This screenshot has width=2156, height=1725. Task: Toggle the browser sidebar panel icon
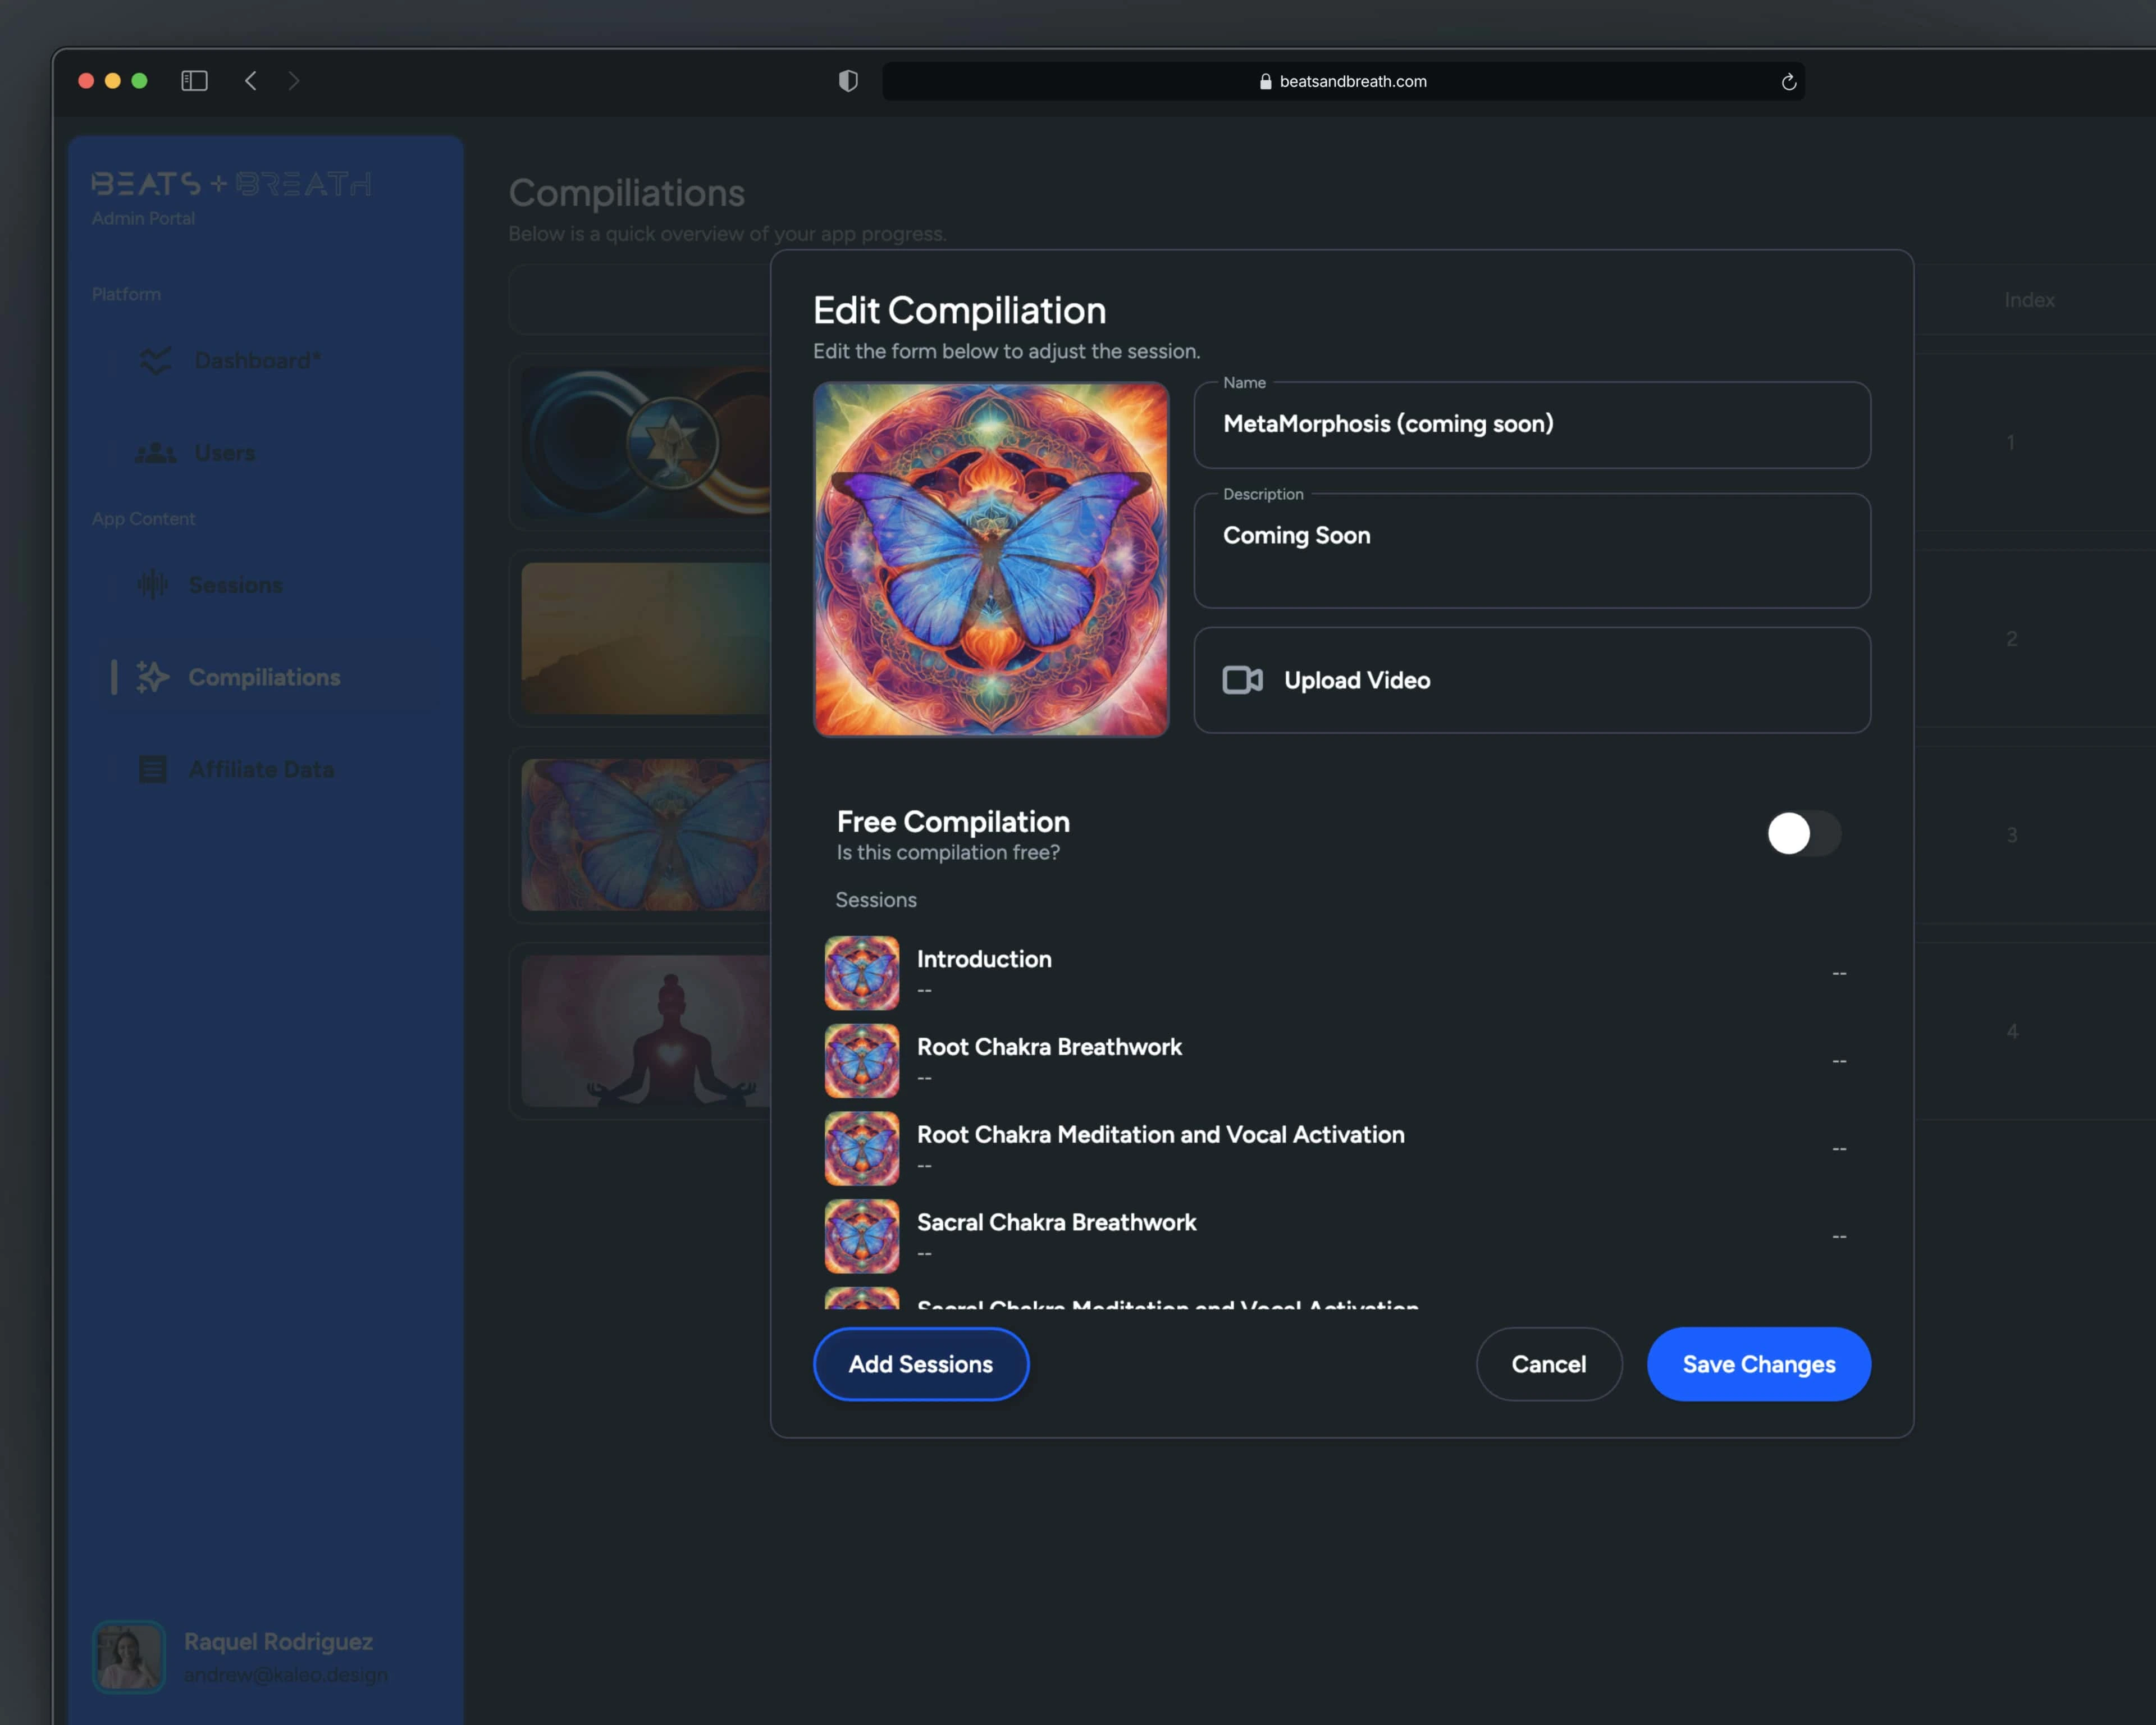pyautogui.click(x=194, y=81)
